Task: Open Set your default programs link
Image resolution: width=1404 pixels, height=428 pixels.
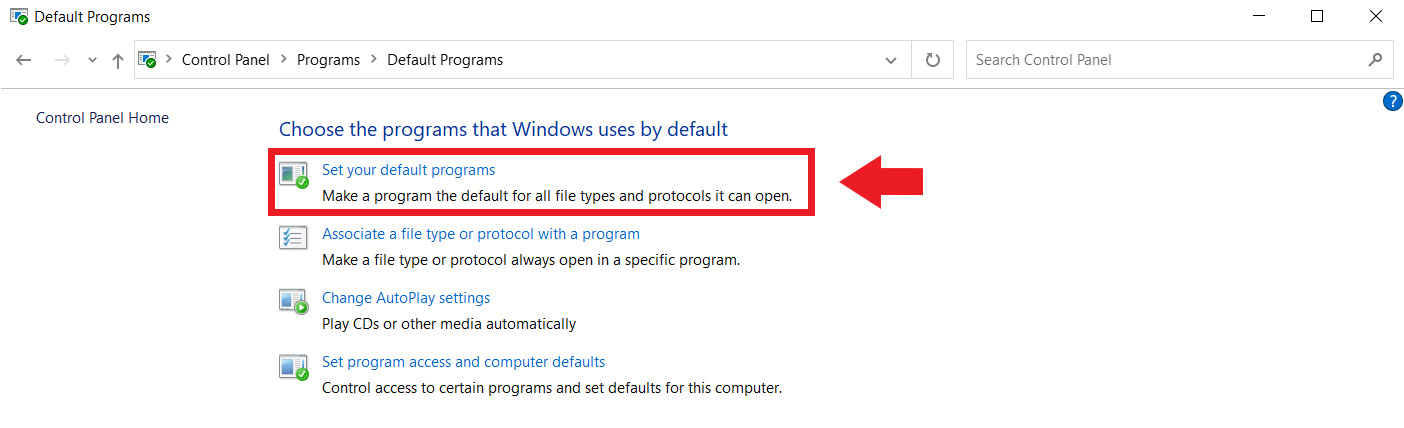Action: pyautogui.click(x=408, y=170)
